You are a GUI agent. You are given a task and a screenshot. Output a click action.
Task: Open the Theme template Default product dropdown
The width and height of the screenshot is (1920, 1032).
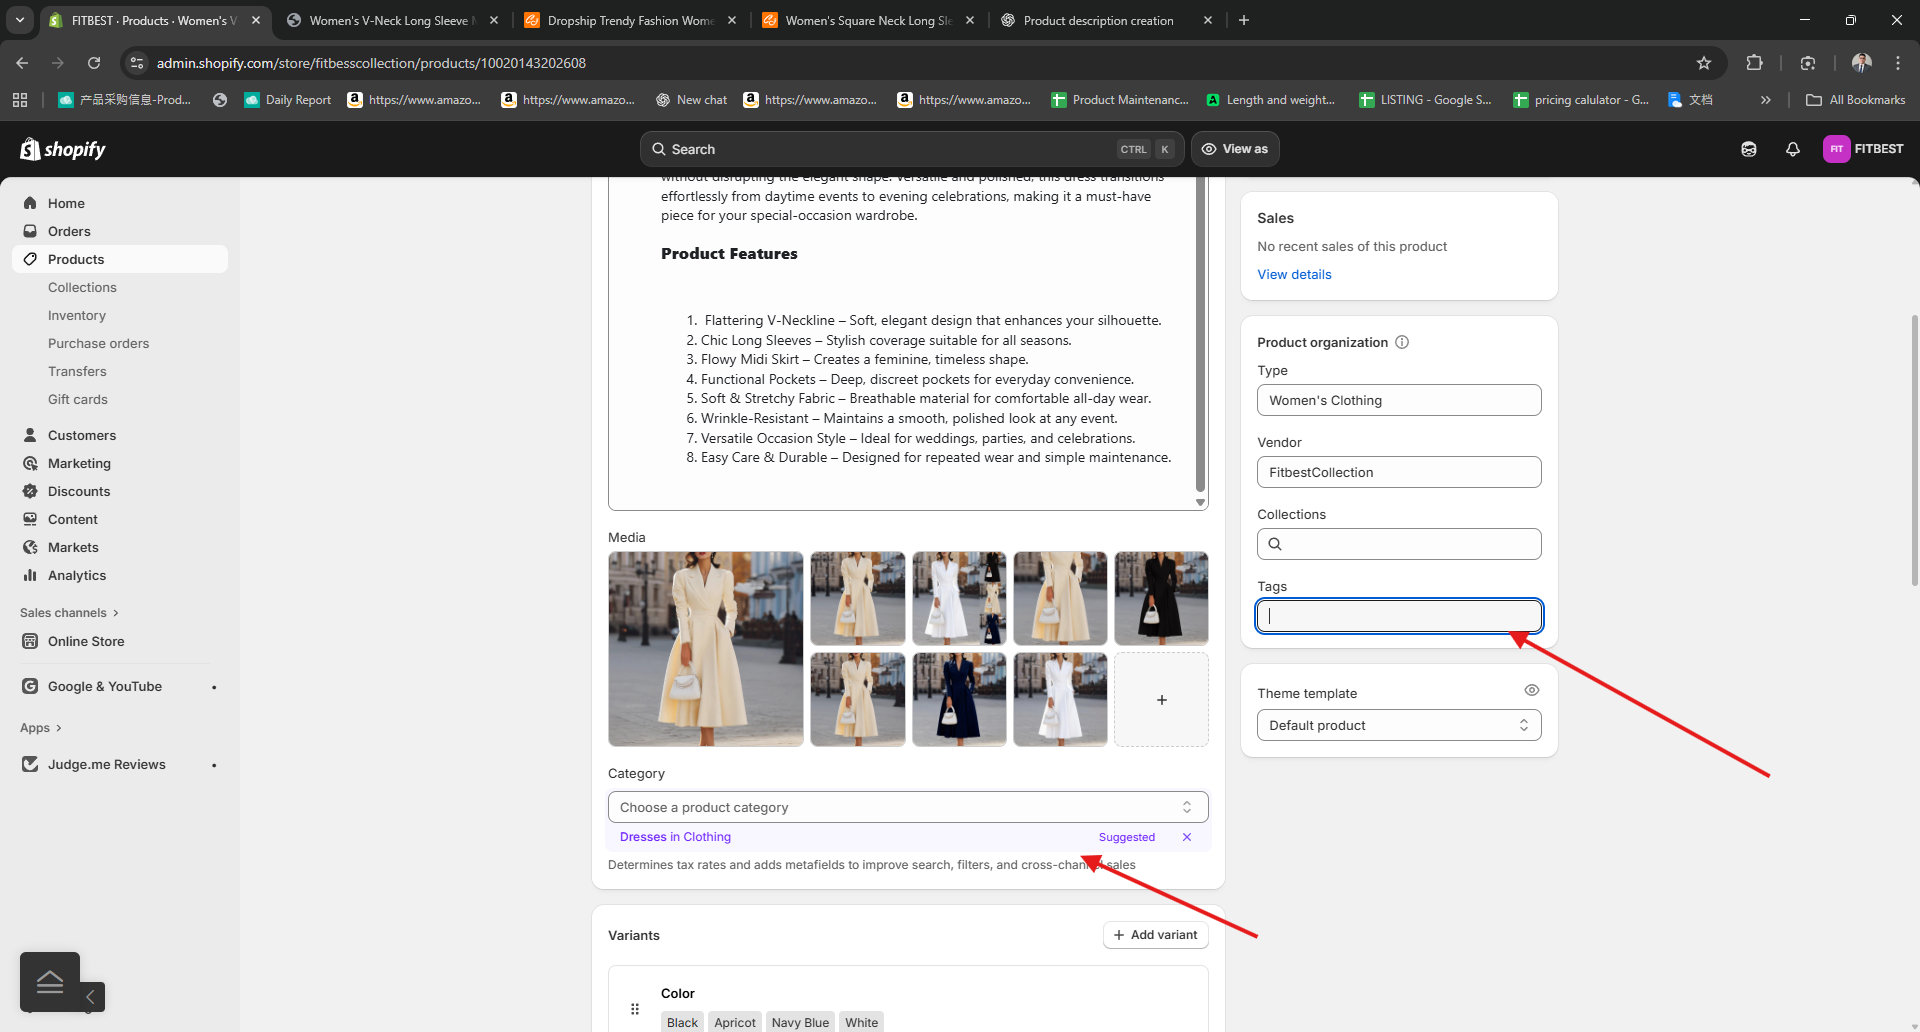[x=1398, y=725]
